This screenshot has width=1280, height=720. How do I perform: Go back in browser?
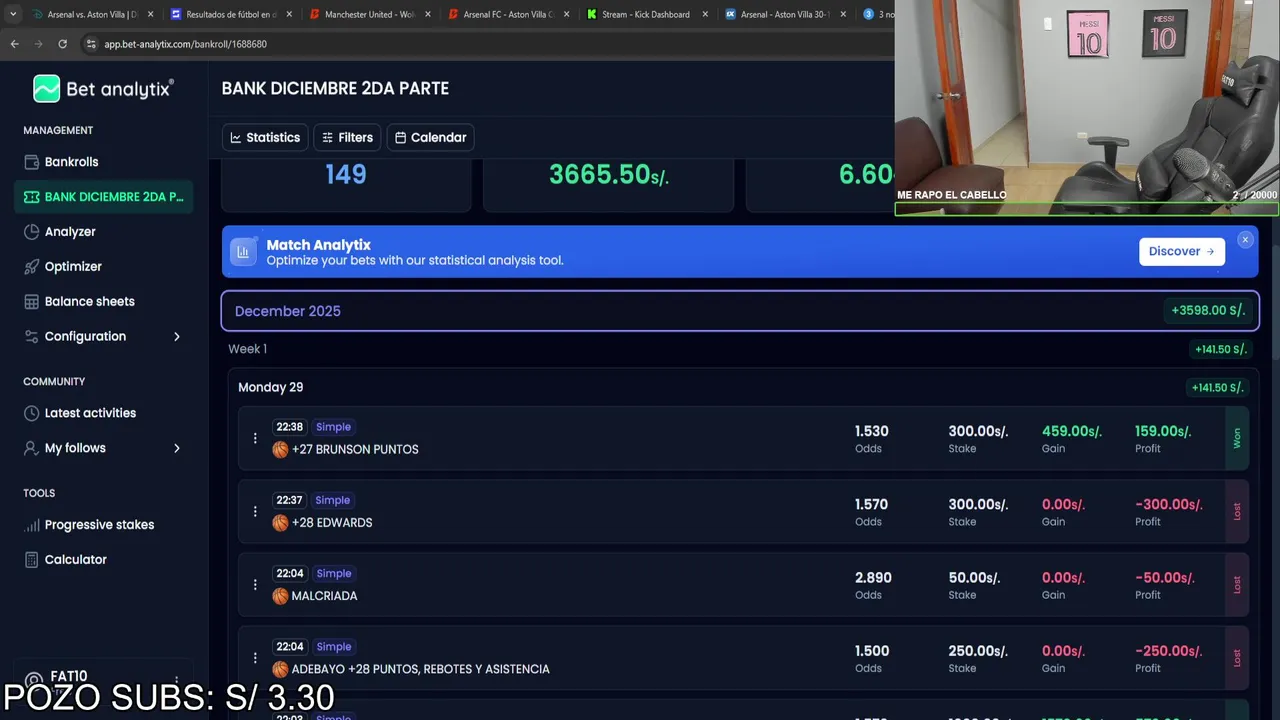point(15,44)
